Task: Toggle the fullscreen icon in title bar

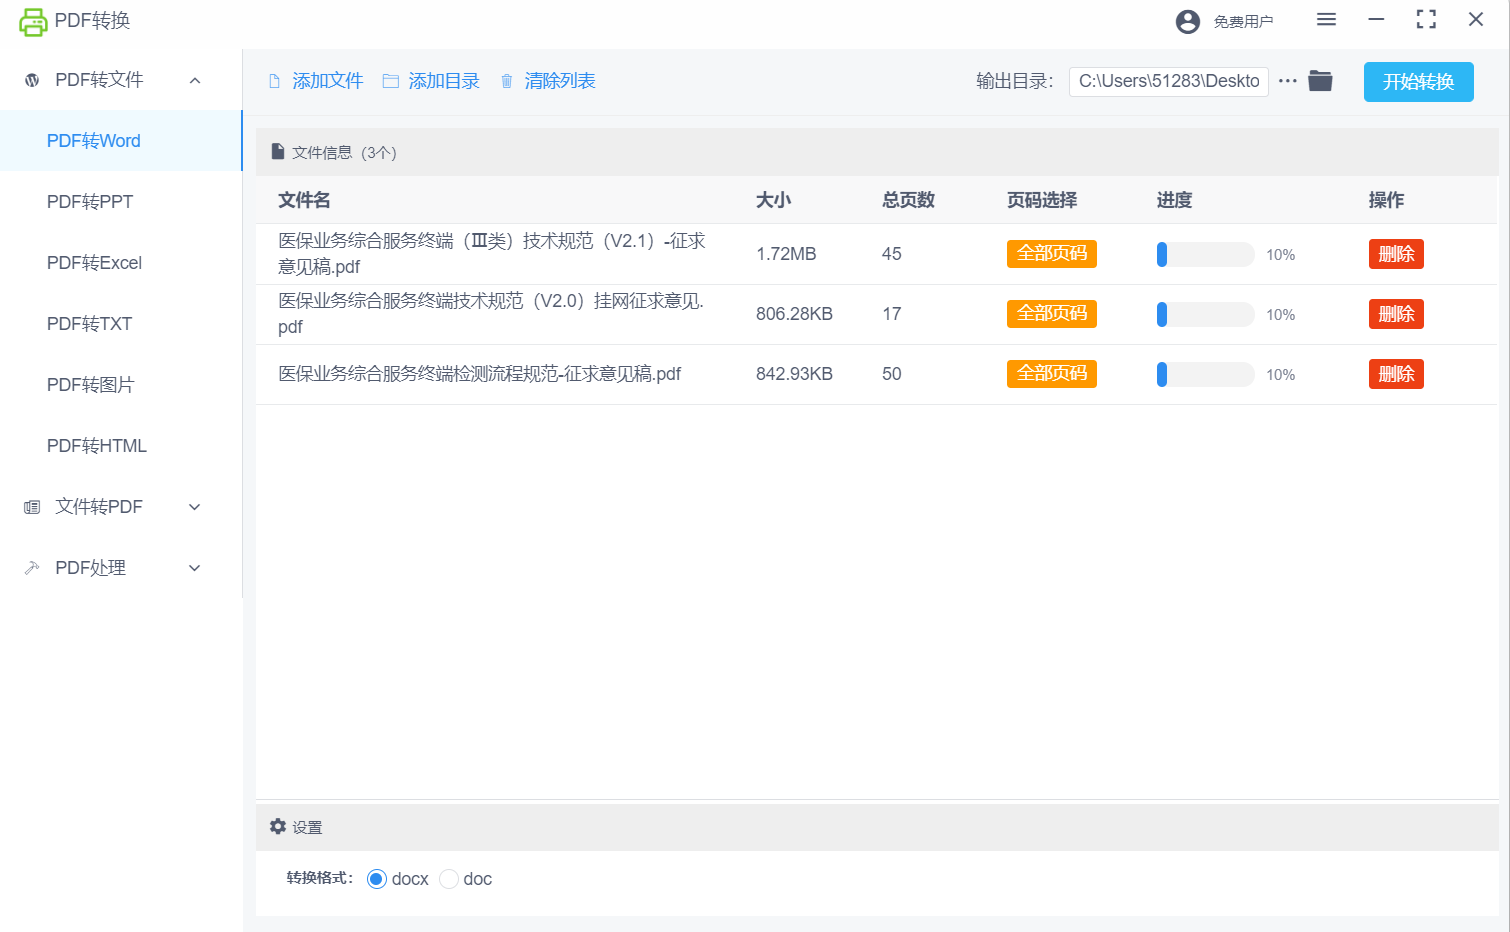Action: [1426, 20]
